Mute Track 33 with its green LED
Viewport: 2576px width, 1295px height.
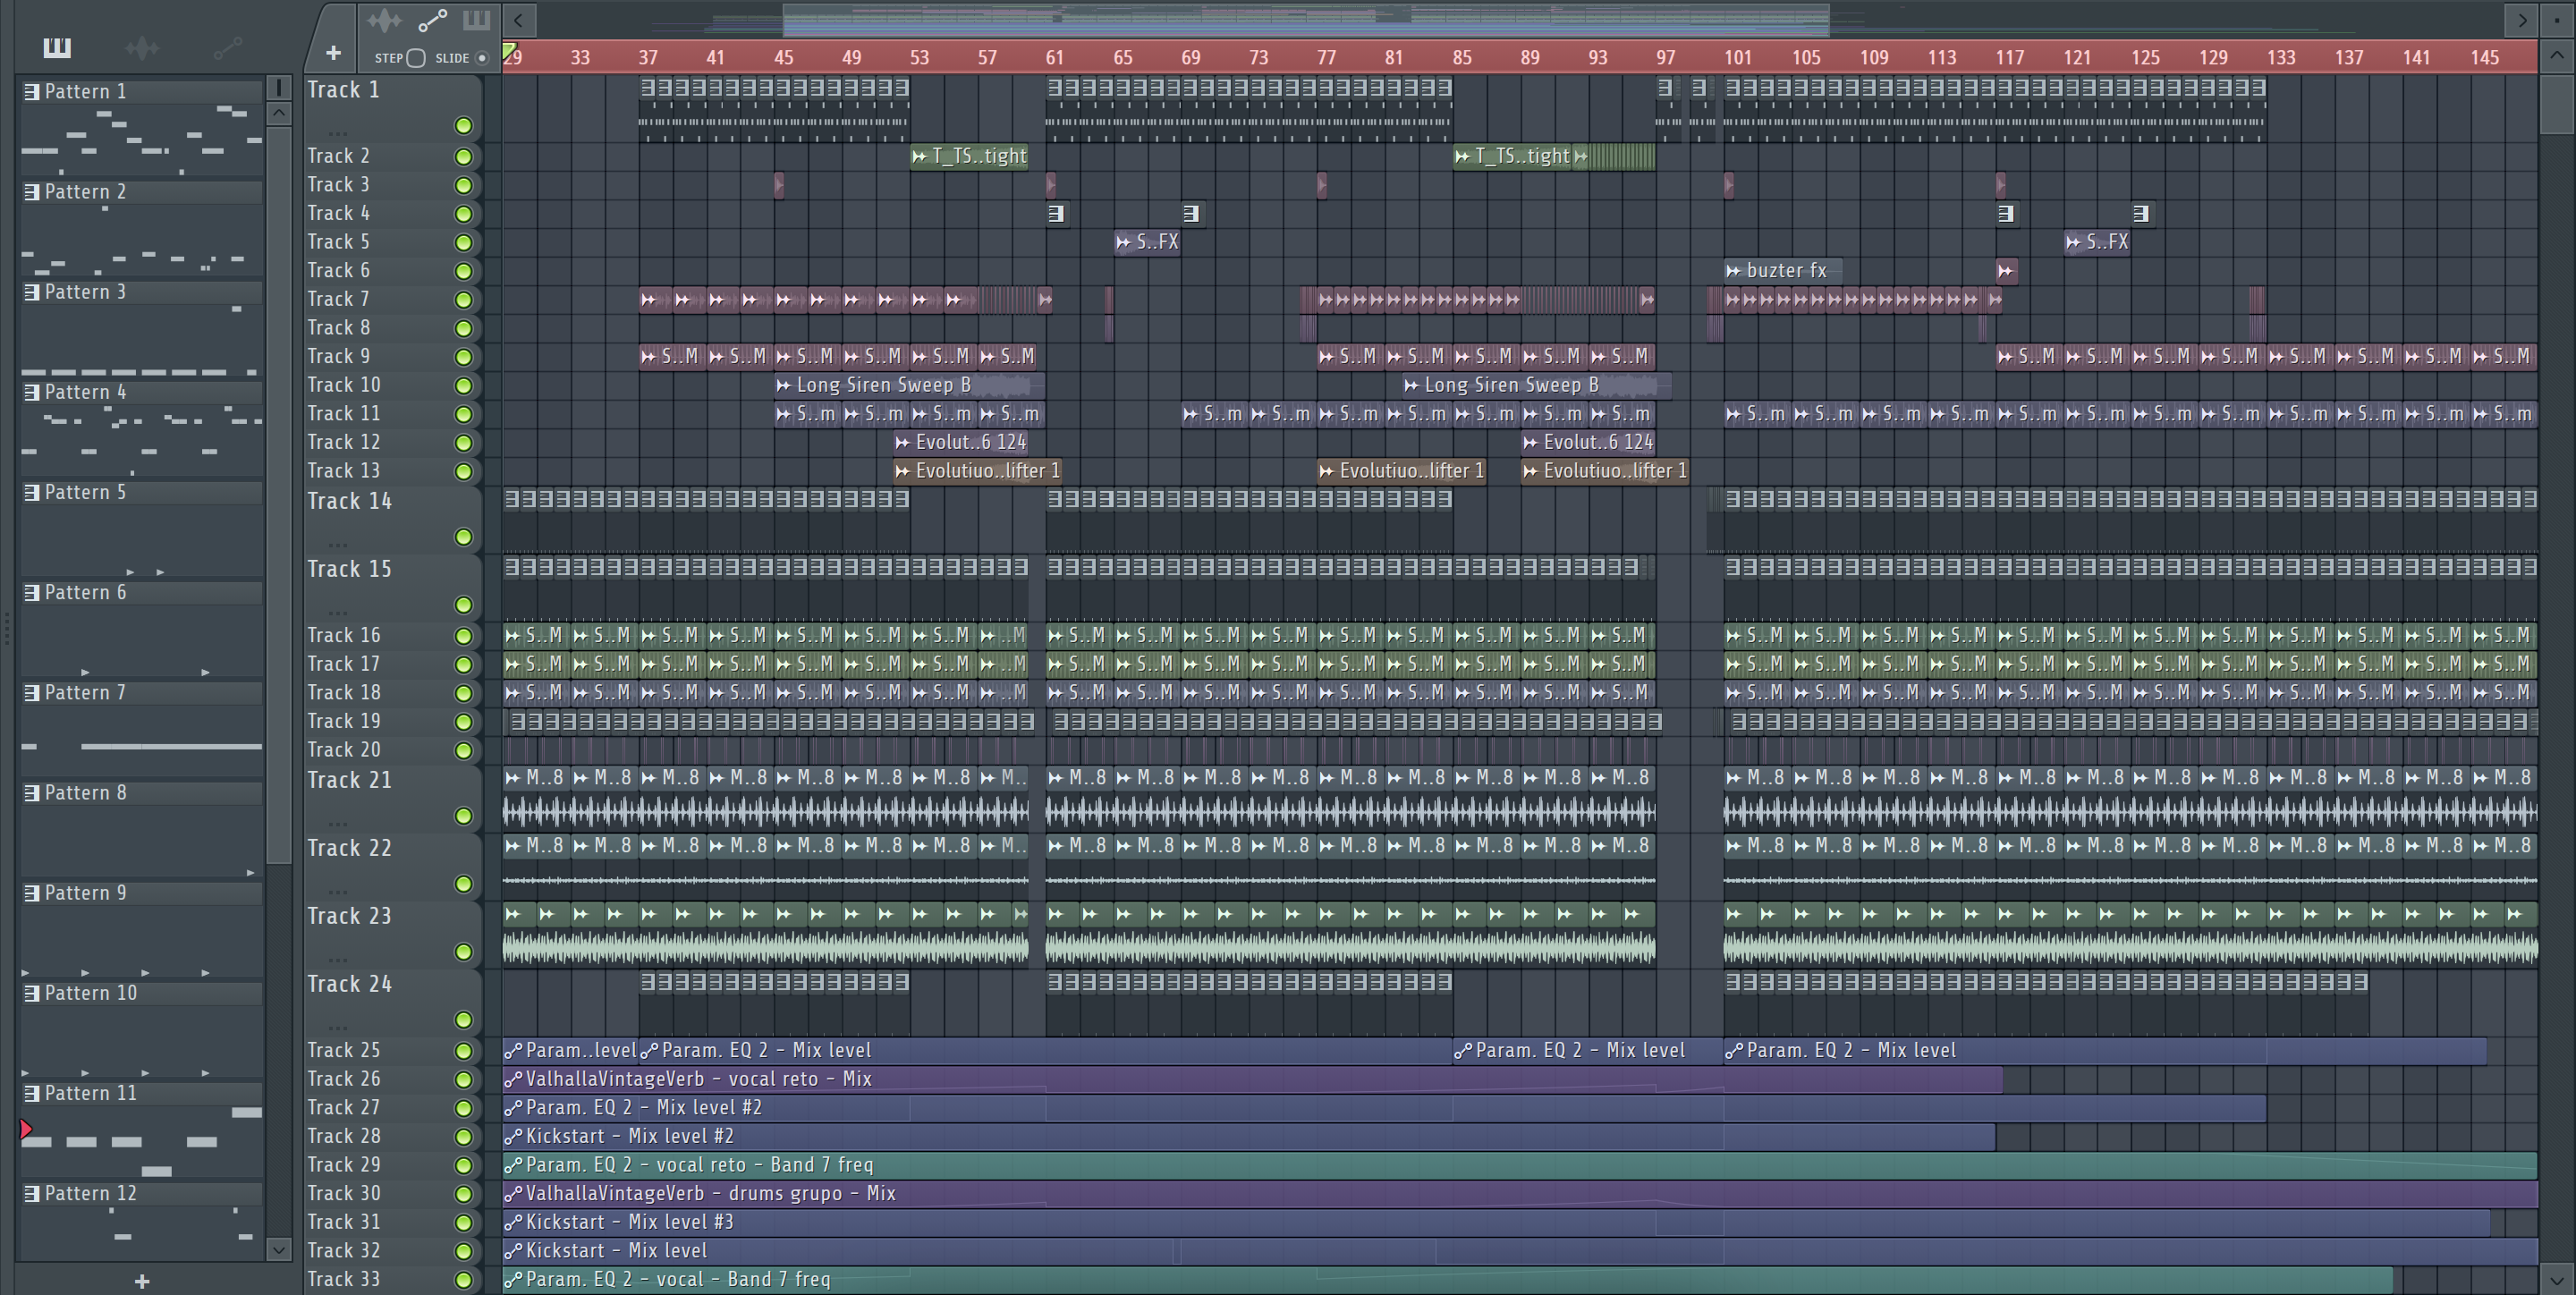463,1280
